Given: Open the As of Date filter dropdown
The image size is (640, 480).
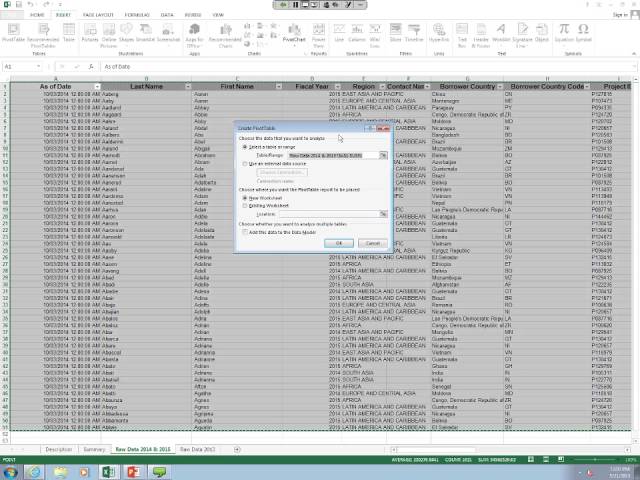Looking at the screenshot, I should click(97, 87).
